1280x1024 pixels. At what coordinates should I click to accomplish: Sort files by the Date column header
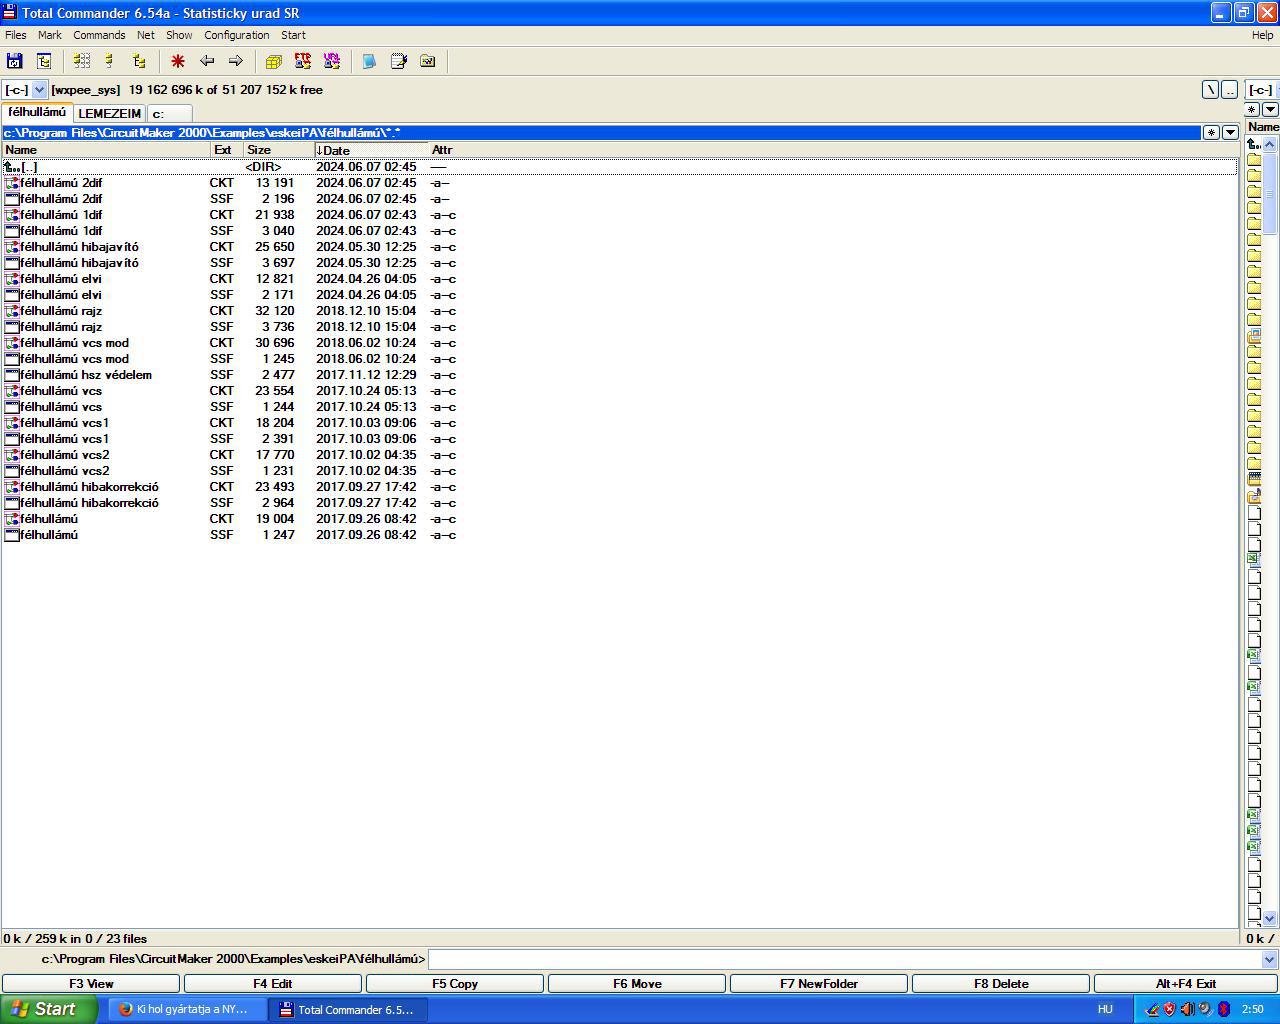pyautogui.click(x=371, y=150)
